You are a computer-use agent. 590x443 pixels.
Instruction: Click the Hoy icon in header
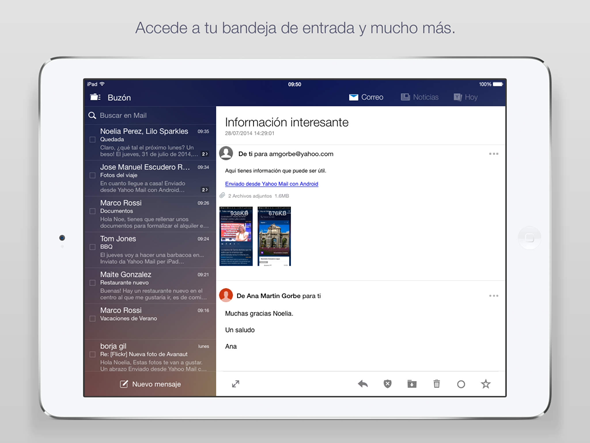(x=458, y=97)
